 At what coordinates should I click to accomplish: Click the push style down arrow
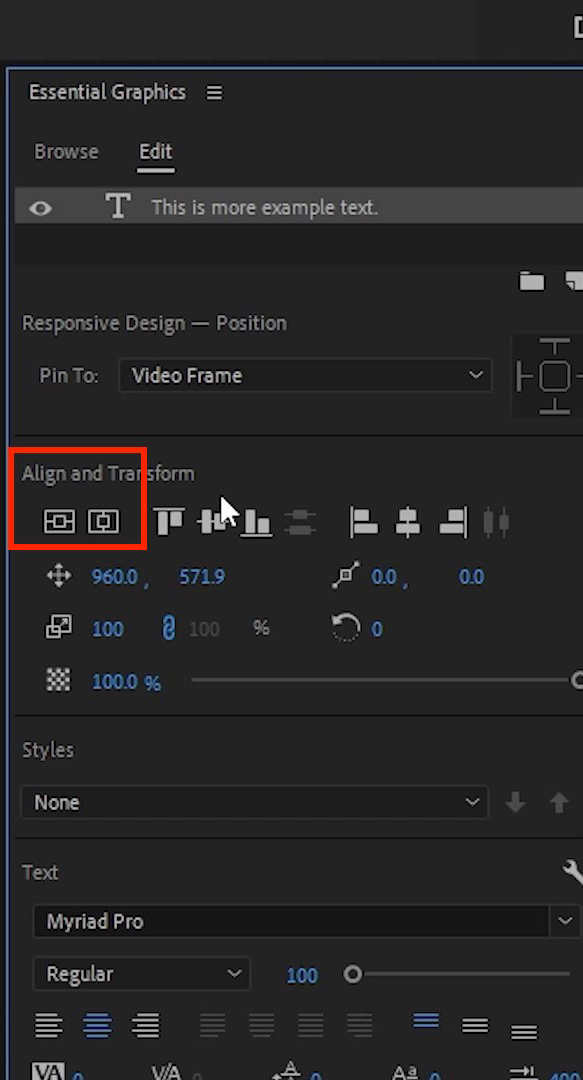click(x=515, y=802)
